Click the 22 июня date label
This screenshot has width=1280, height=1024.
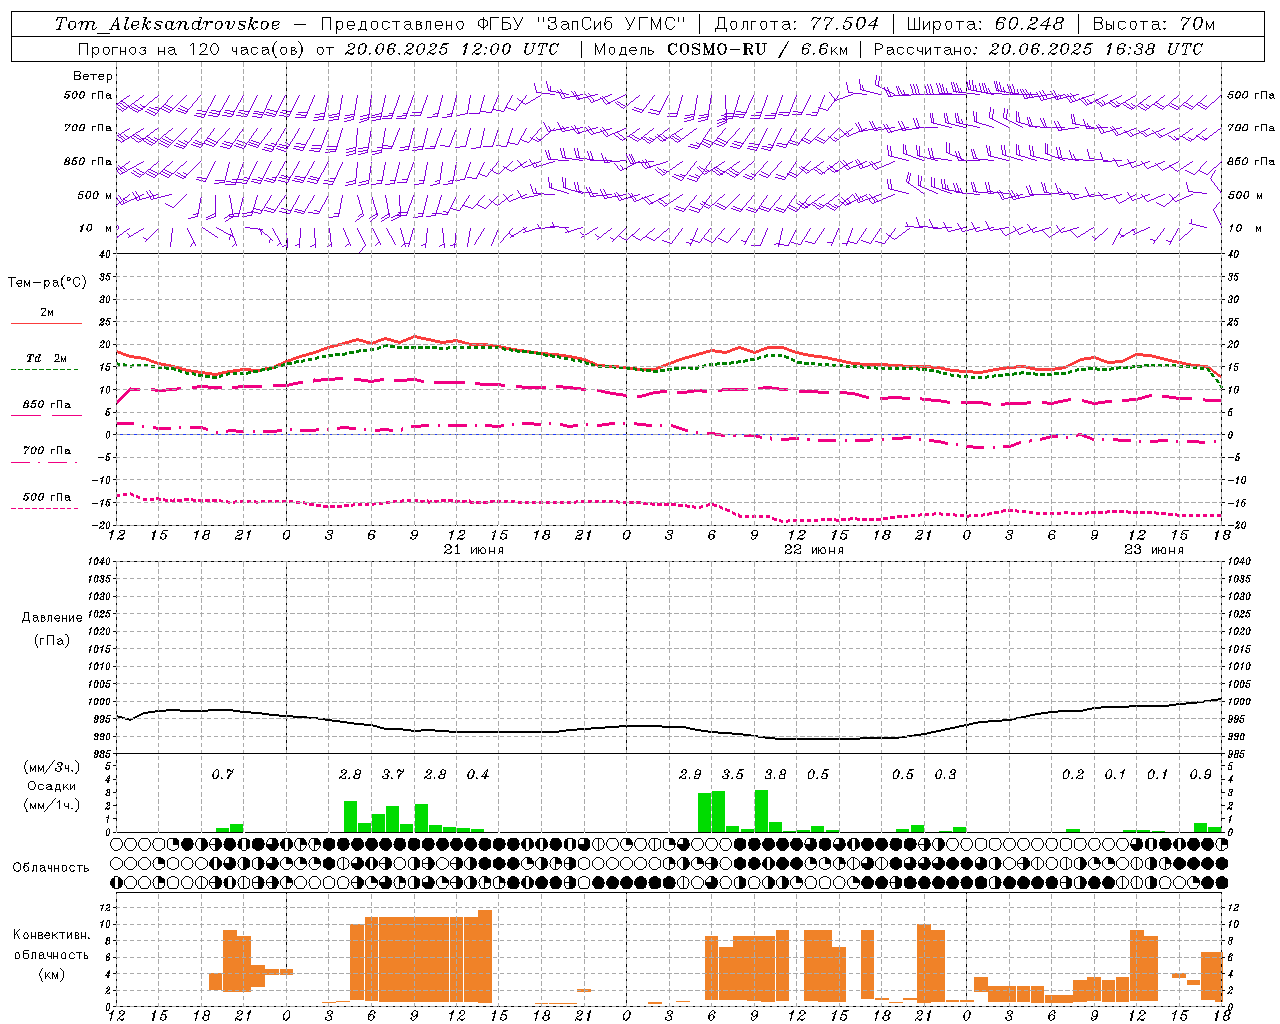[x=814, y=550]
